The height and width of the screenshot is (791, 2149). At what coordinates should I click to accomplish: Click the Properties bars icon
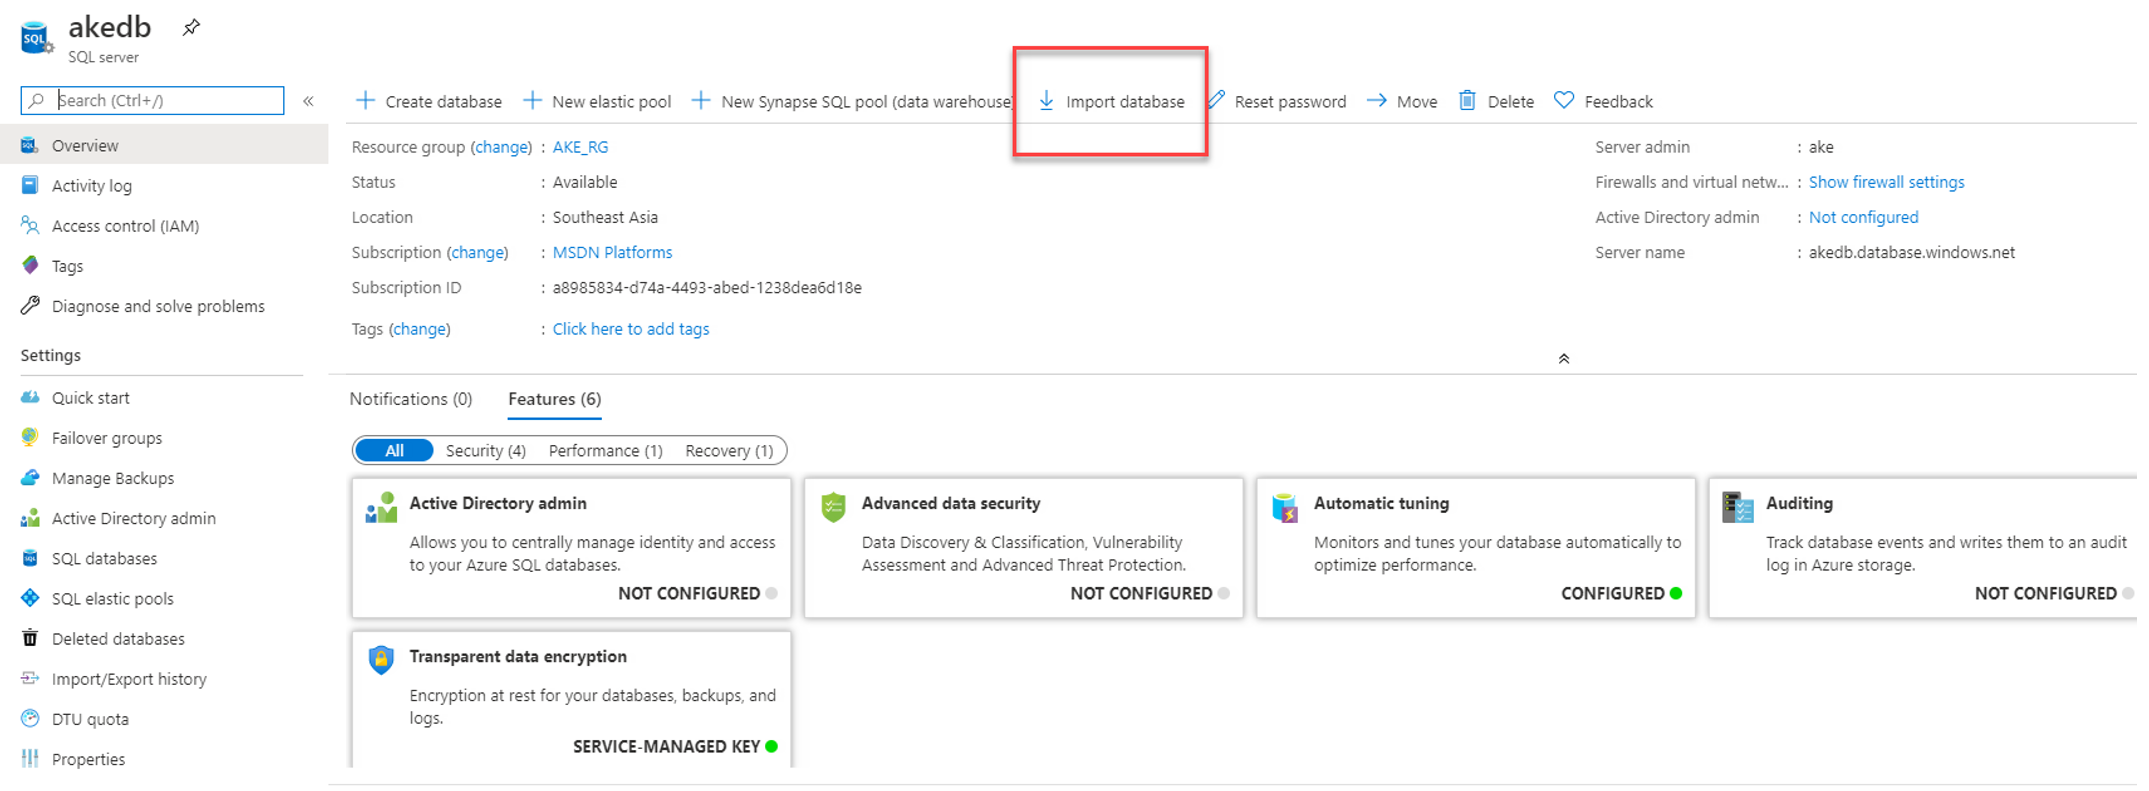pos(30,759)
